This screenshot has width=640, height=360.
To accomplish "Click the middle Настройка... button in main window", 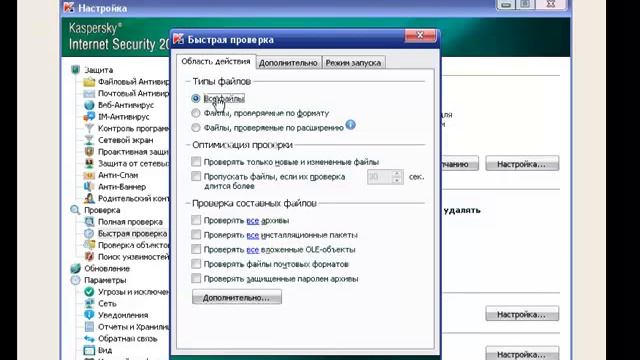I will tap(522, 314).
